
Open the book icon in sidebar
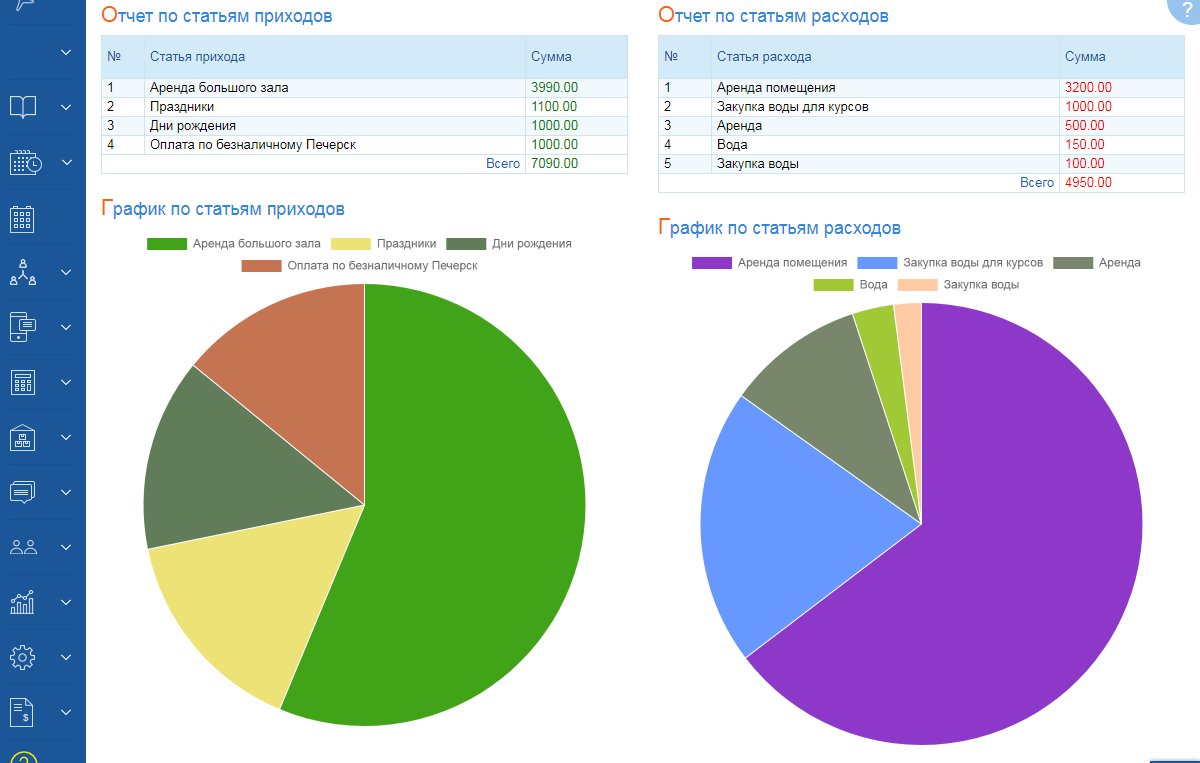click(x=23, y=107)
